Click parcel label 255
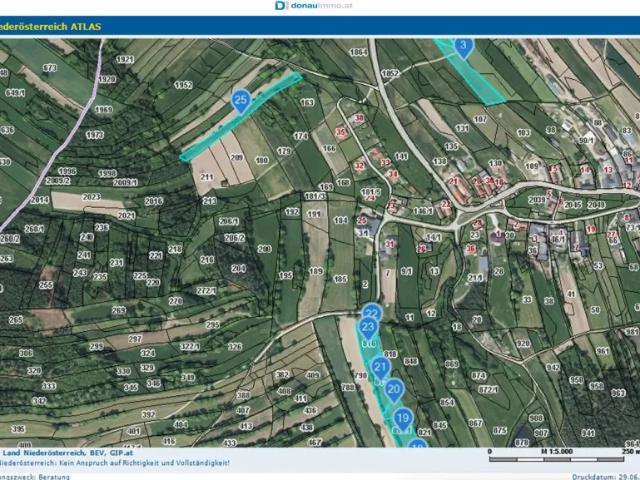 pos(46,285)
